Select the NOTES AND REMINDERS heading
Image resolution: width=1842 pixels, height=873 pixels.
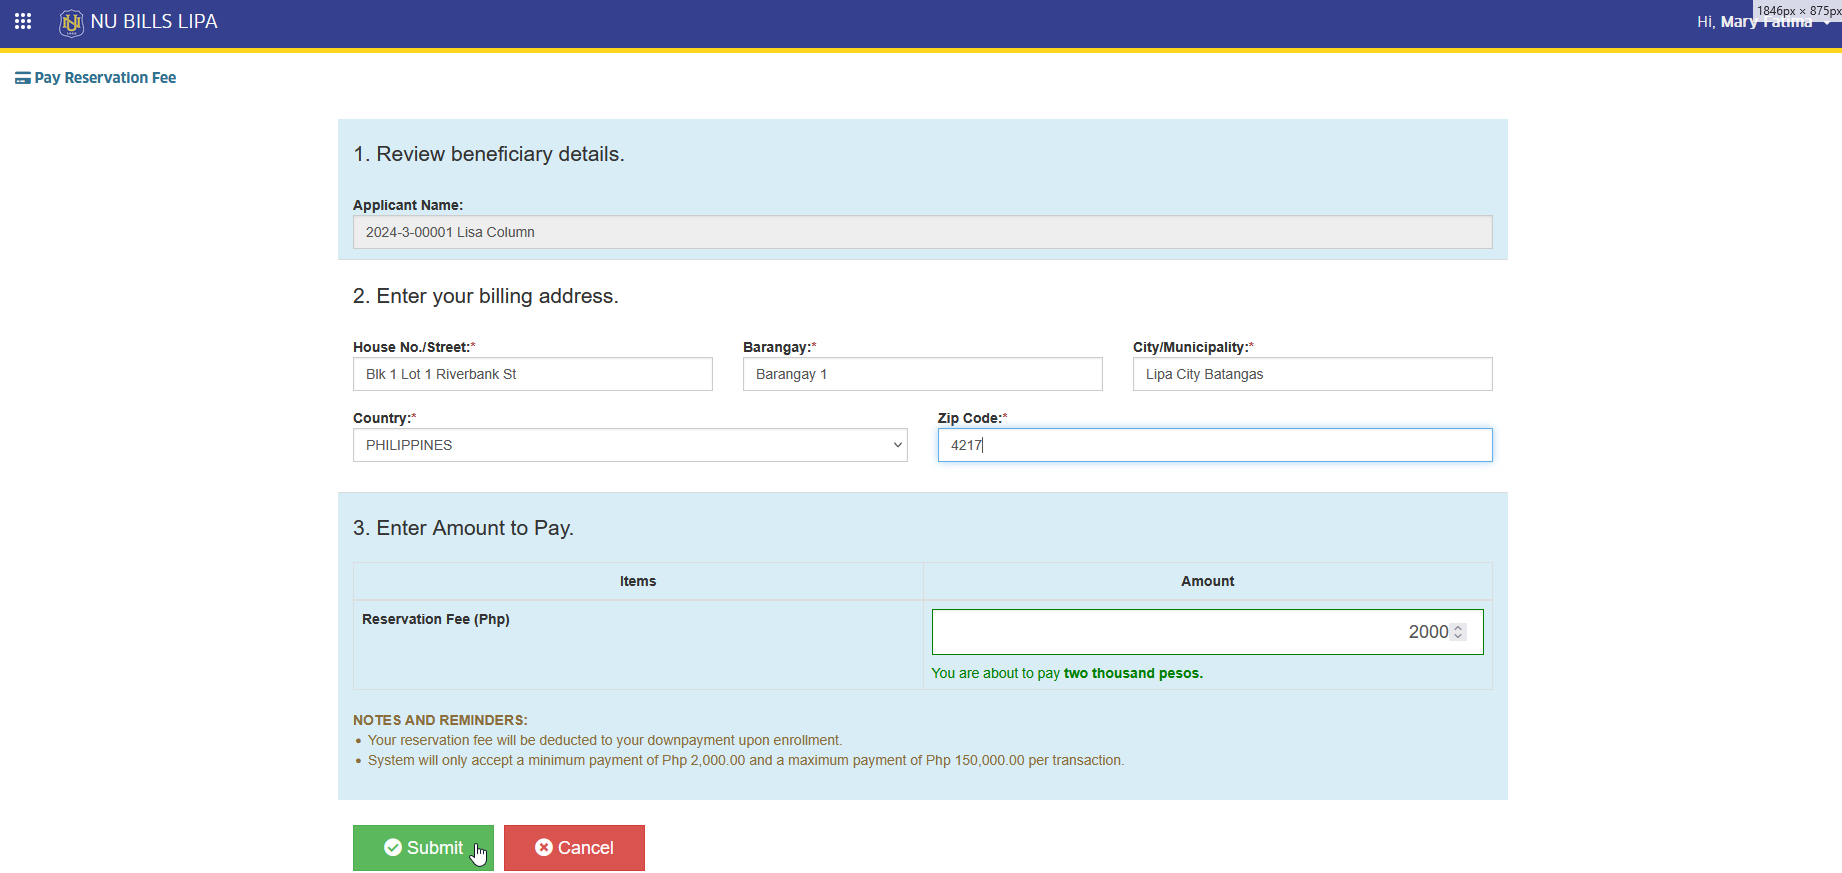(x=440, y=720)
